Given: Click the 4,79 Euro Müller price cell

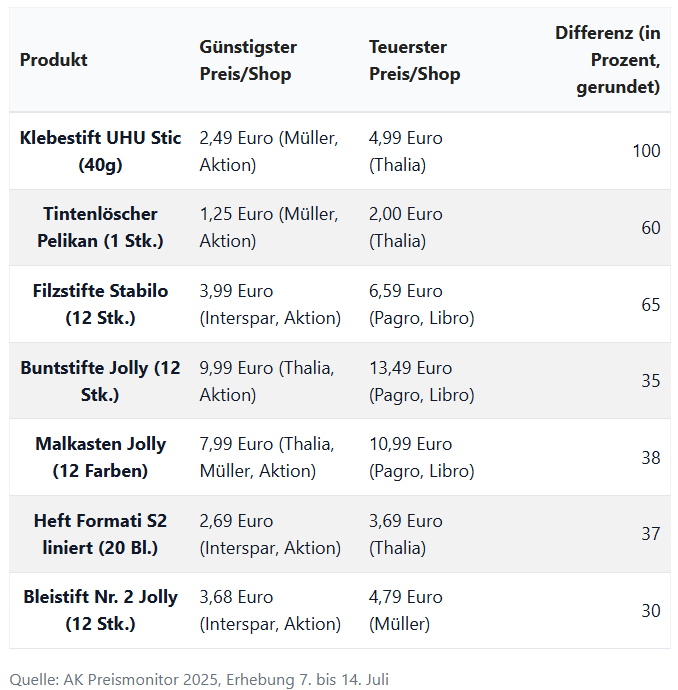Looking at the screenshot, I should [406, 610].
